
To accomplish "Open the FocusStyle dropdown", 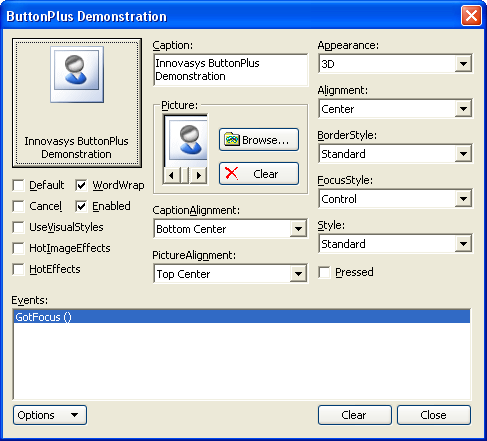I will 463,199.
